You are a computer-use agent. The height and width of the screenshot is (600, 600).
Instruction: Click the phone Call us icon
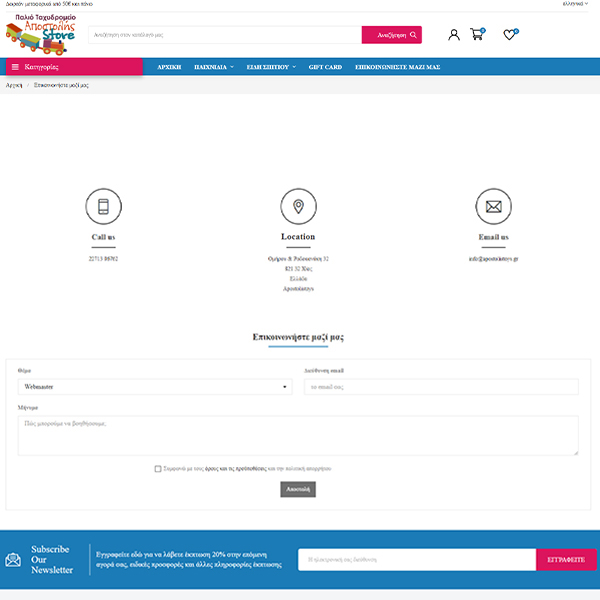[x=103, y=207]
